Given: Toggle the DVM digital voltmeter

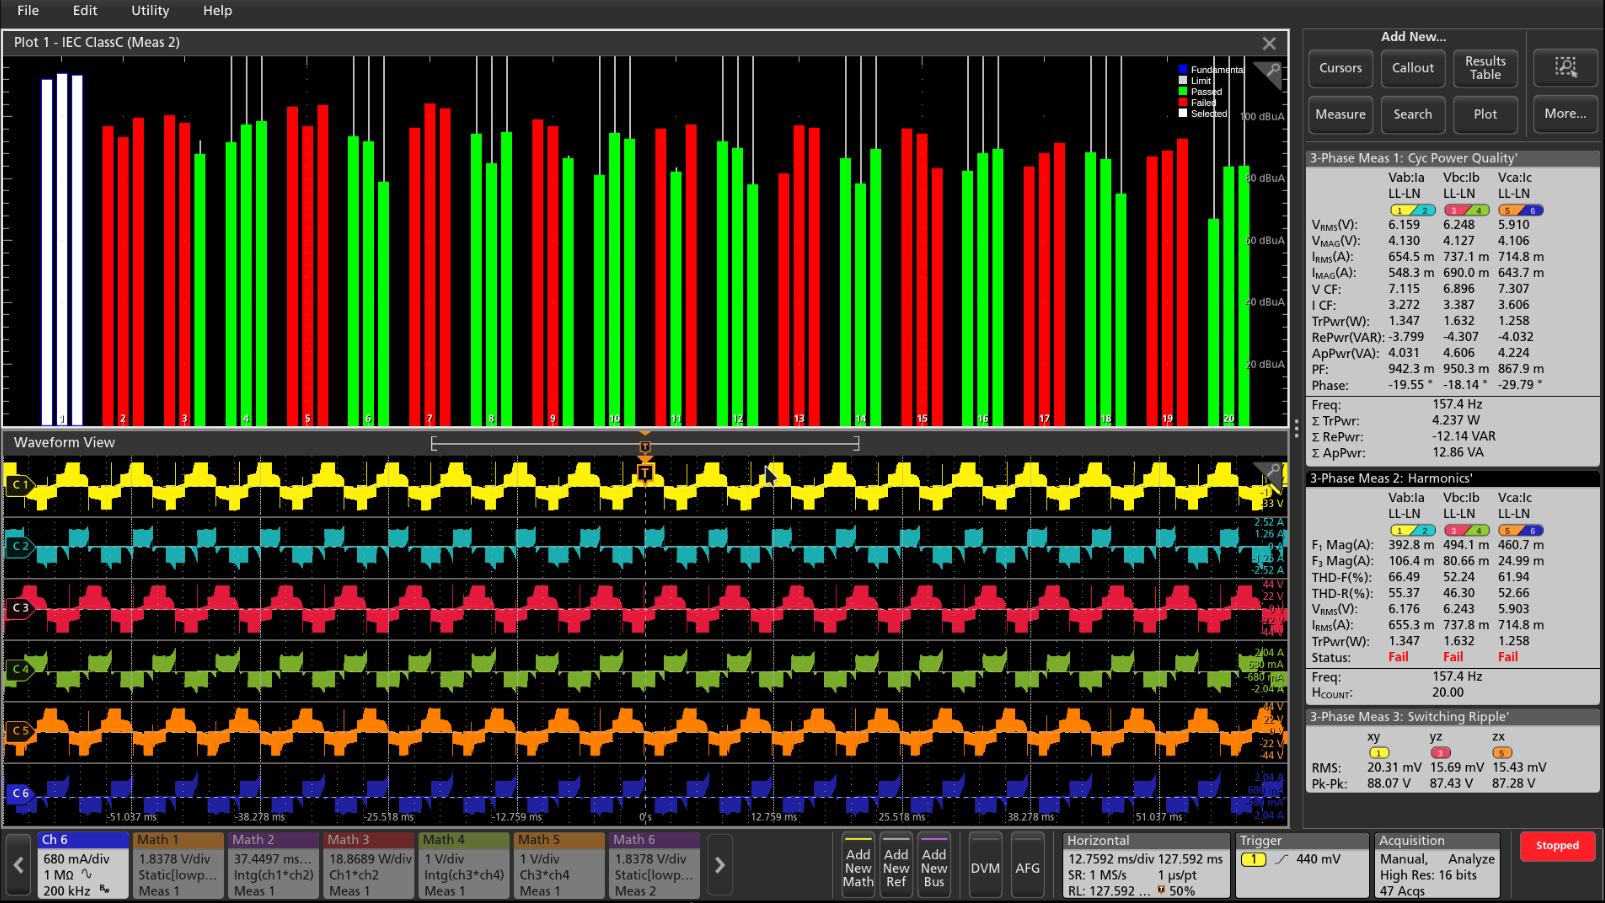Looking at the screenshot, I should [x=985, y=868].
